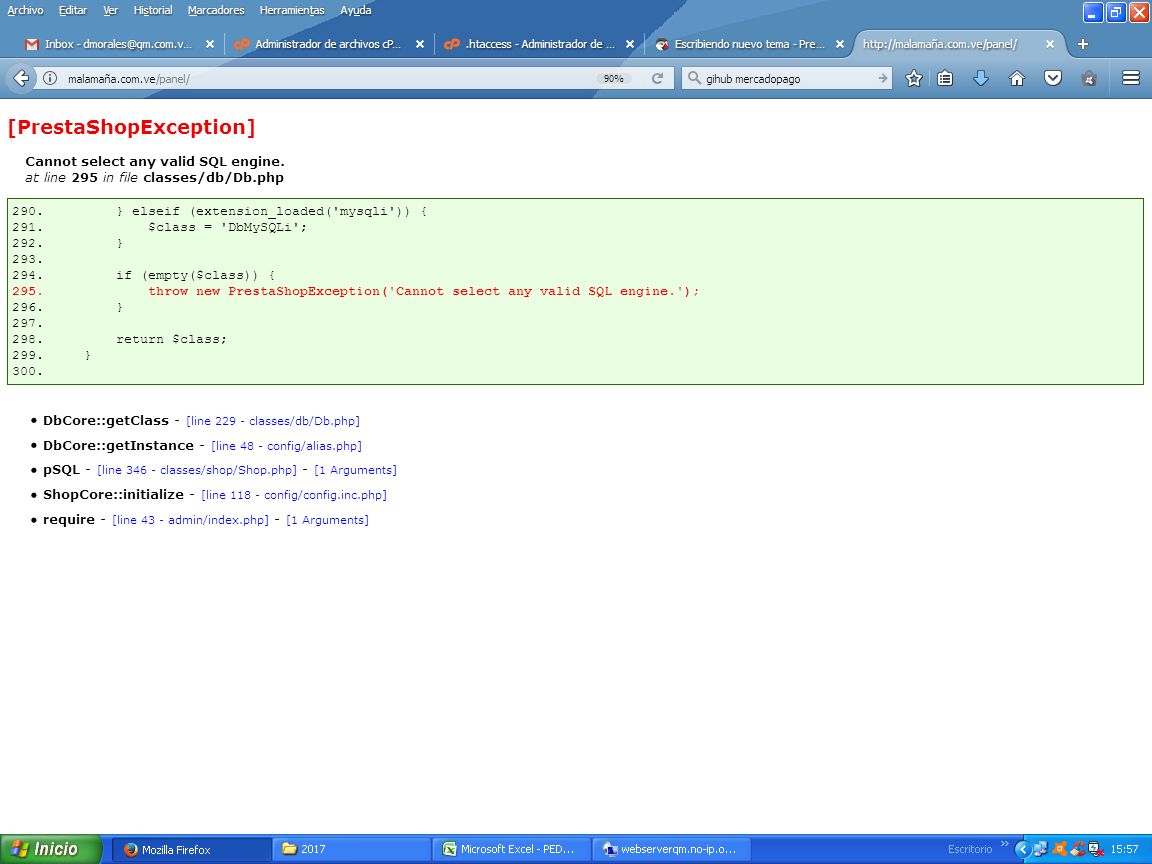Close the .htaccess tab
The image size is (1152, 864).
(630, 44)
